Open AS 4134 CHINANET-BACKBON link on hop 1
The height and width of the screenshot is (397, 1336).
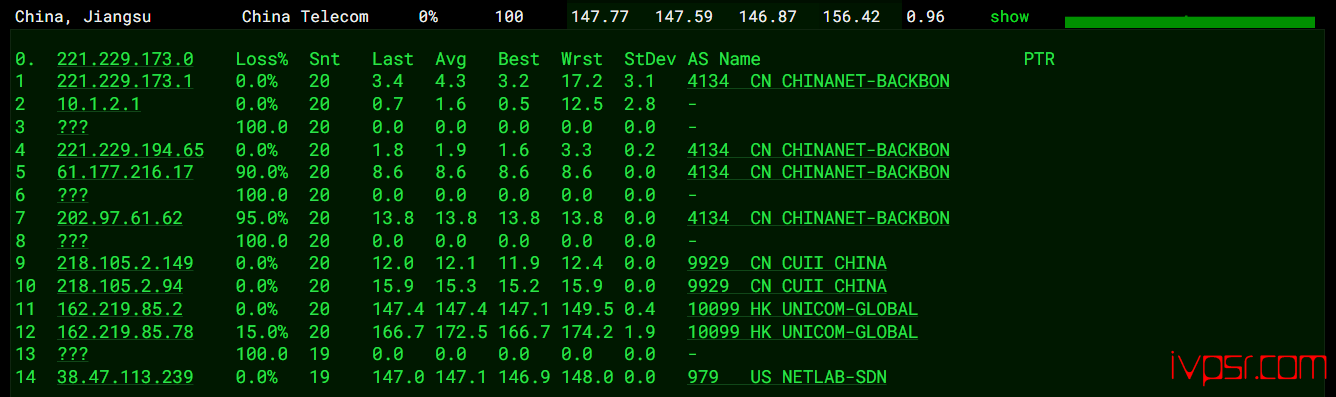818,82
